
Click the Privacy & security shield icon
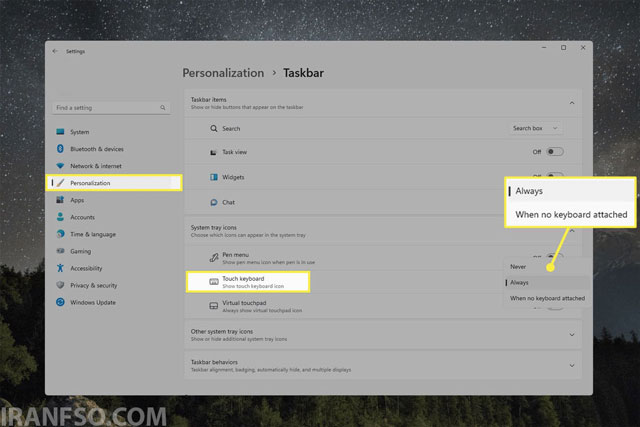point(60,285)
